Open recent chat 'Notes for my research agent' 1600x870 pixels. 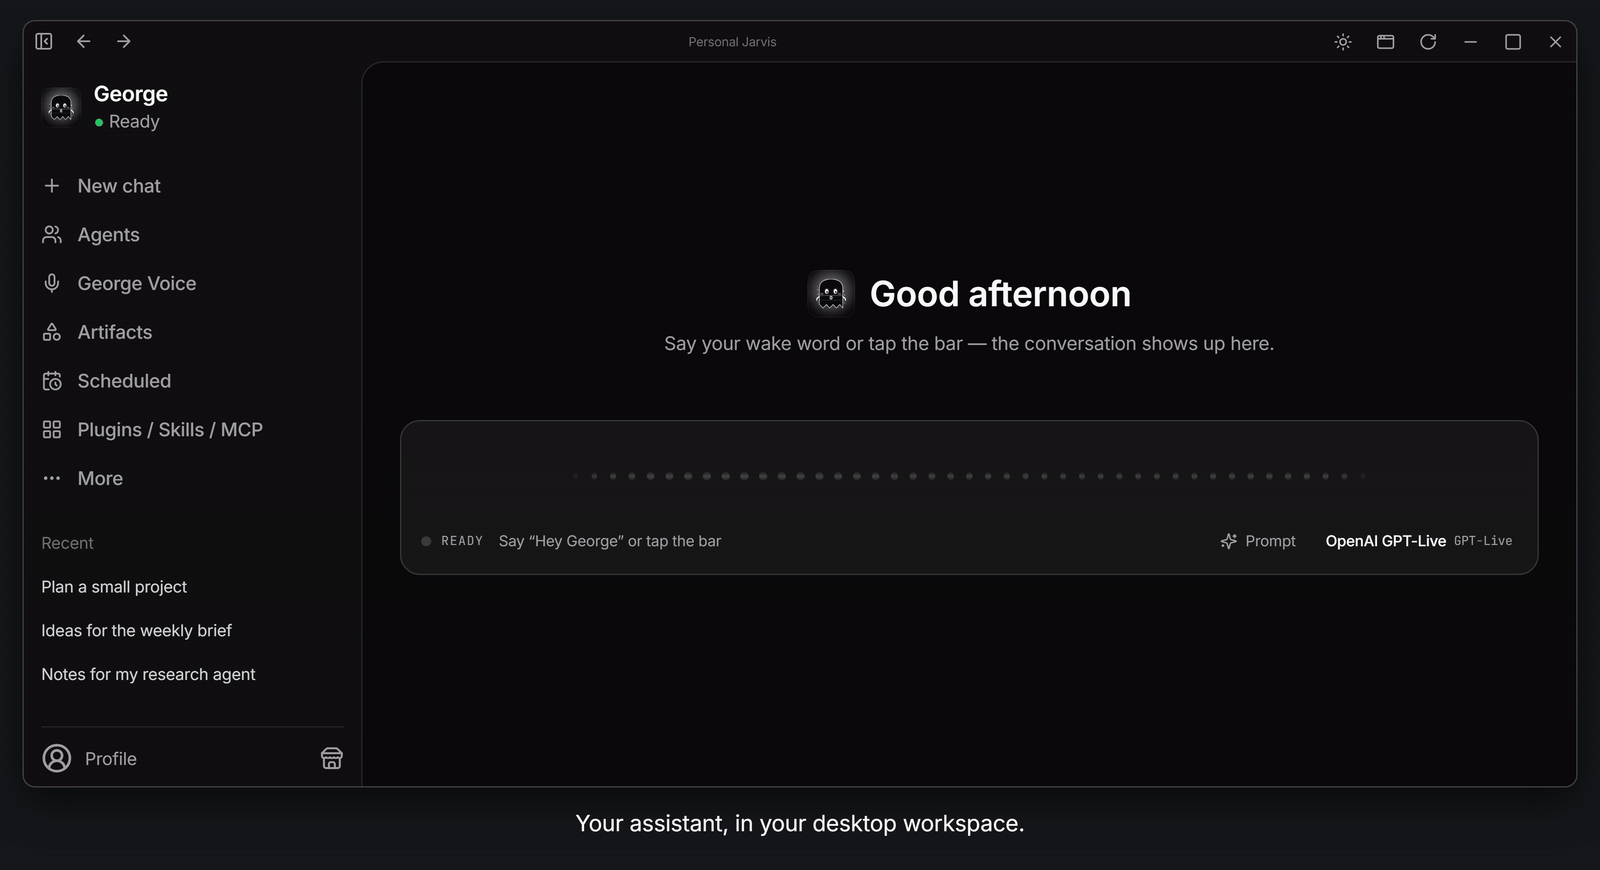point(148,675)
